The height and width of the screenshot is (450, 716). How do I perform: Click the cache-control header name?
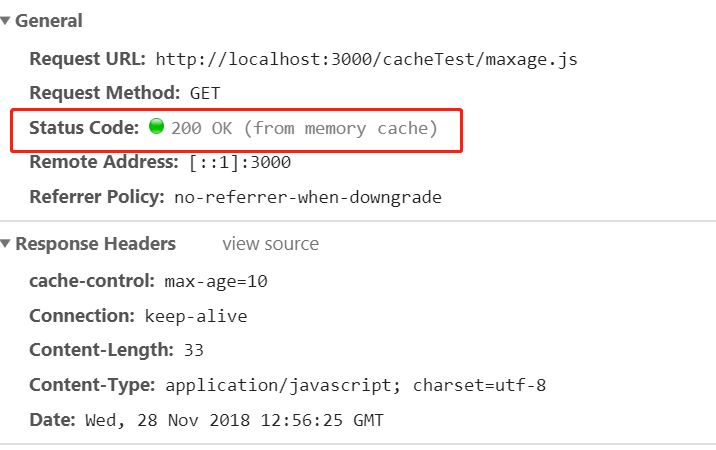92,281
